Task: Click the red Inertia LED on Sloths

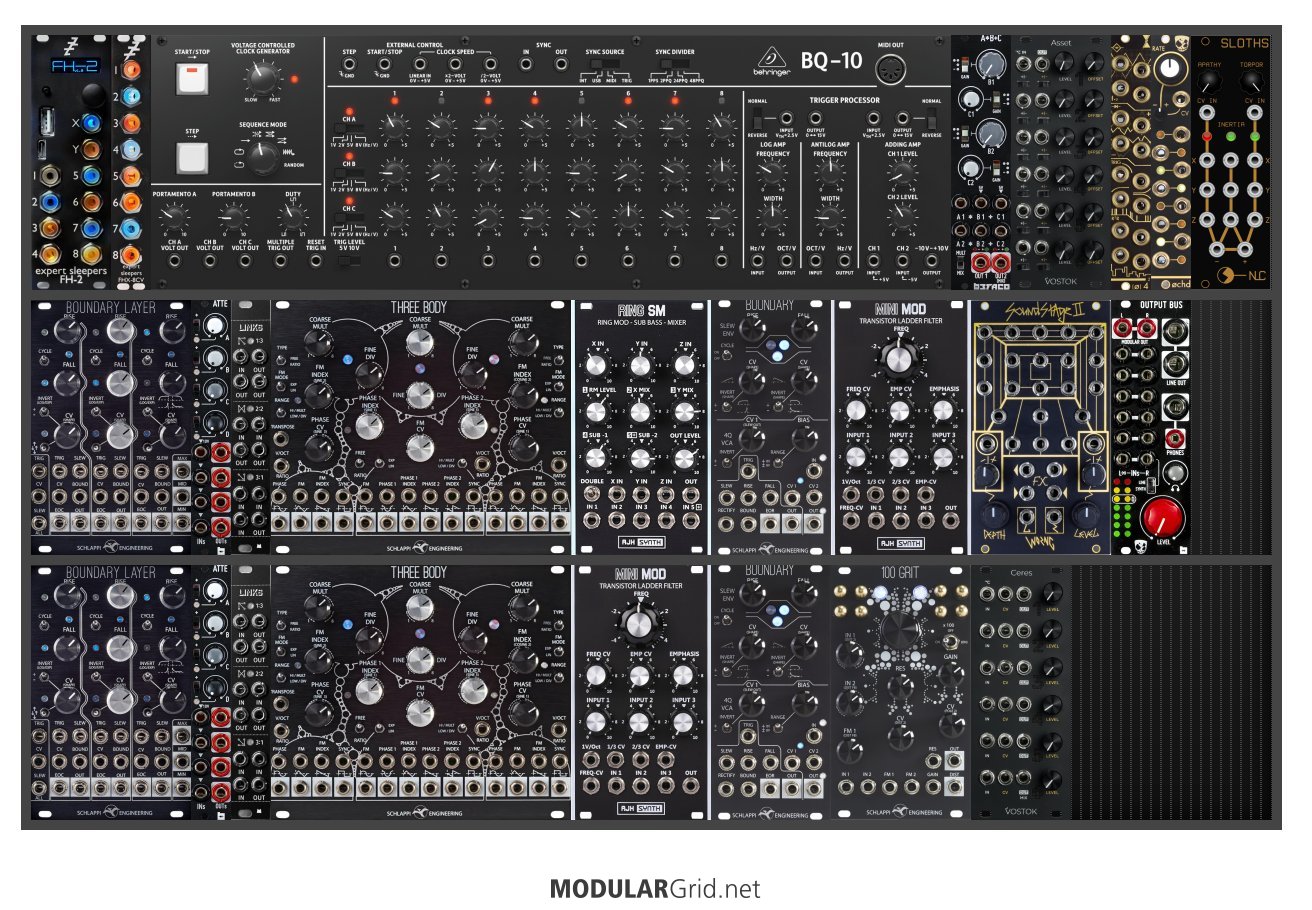Action: pyautogui.click(x=1207, y=135)
